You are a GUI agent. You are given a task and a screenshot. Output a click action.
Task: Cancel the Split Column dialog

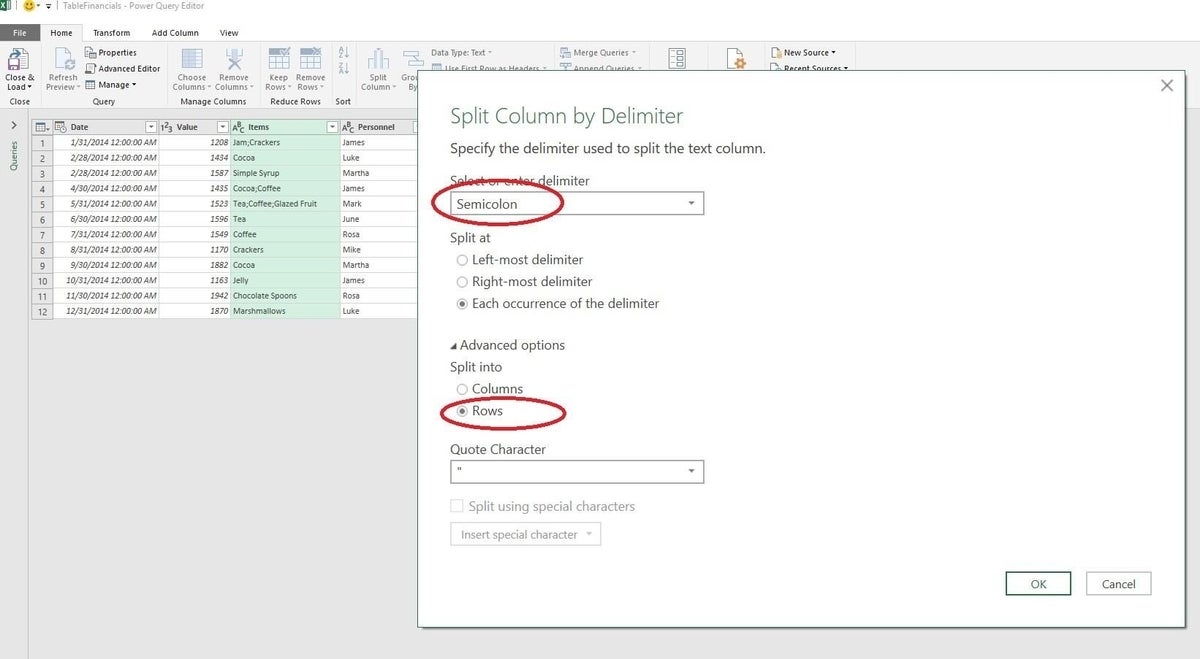[1118, 584]
